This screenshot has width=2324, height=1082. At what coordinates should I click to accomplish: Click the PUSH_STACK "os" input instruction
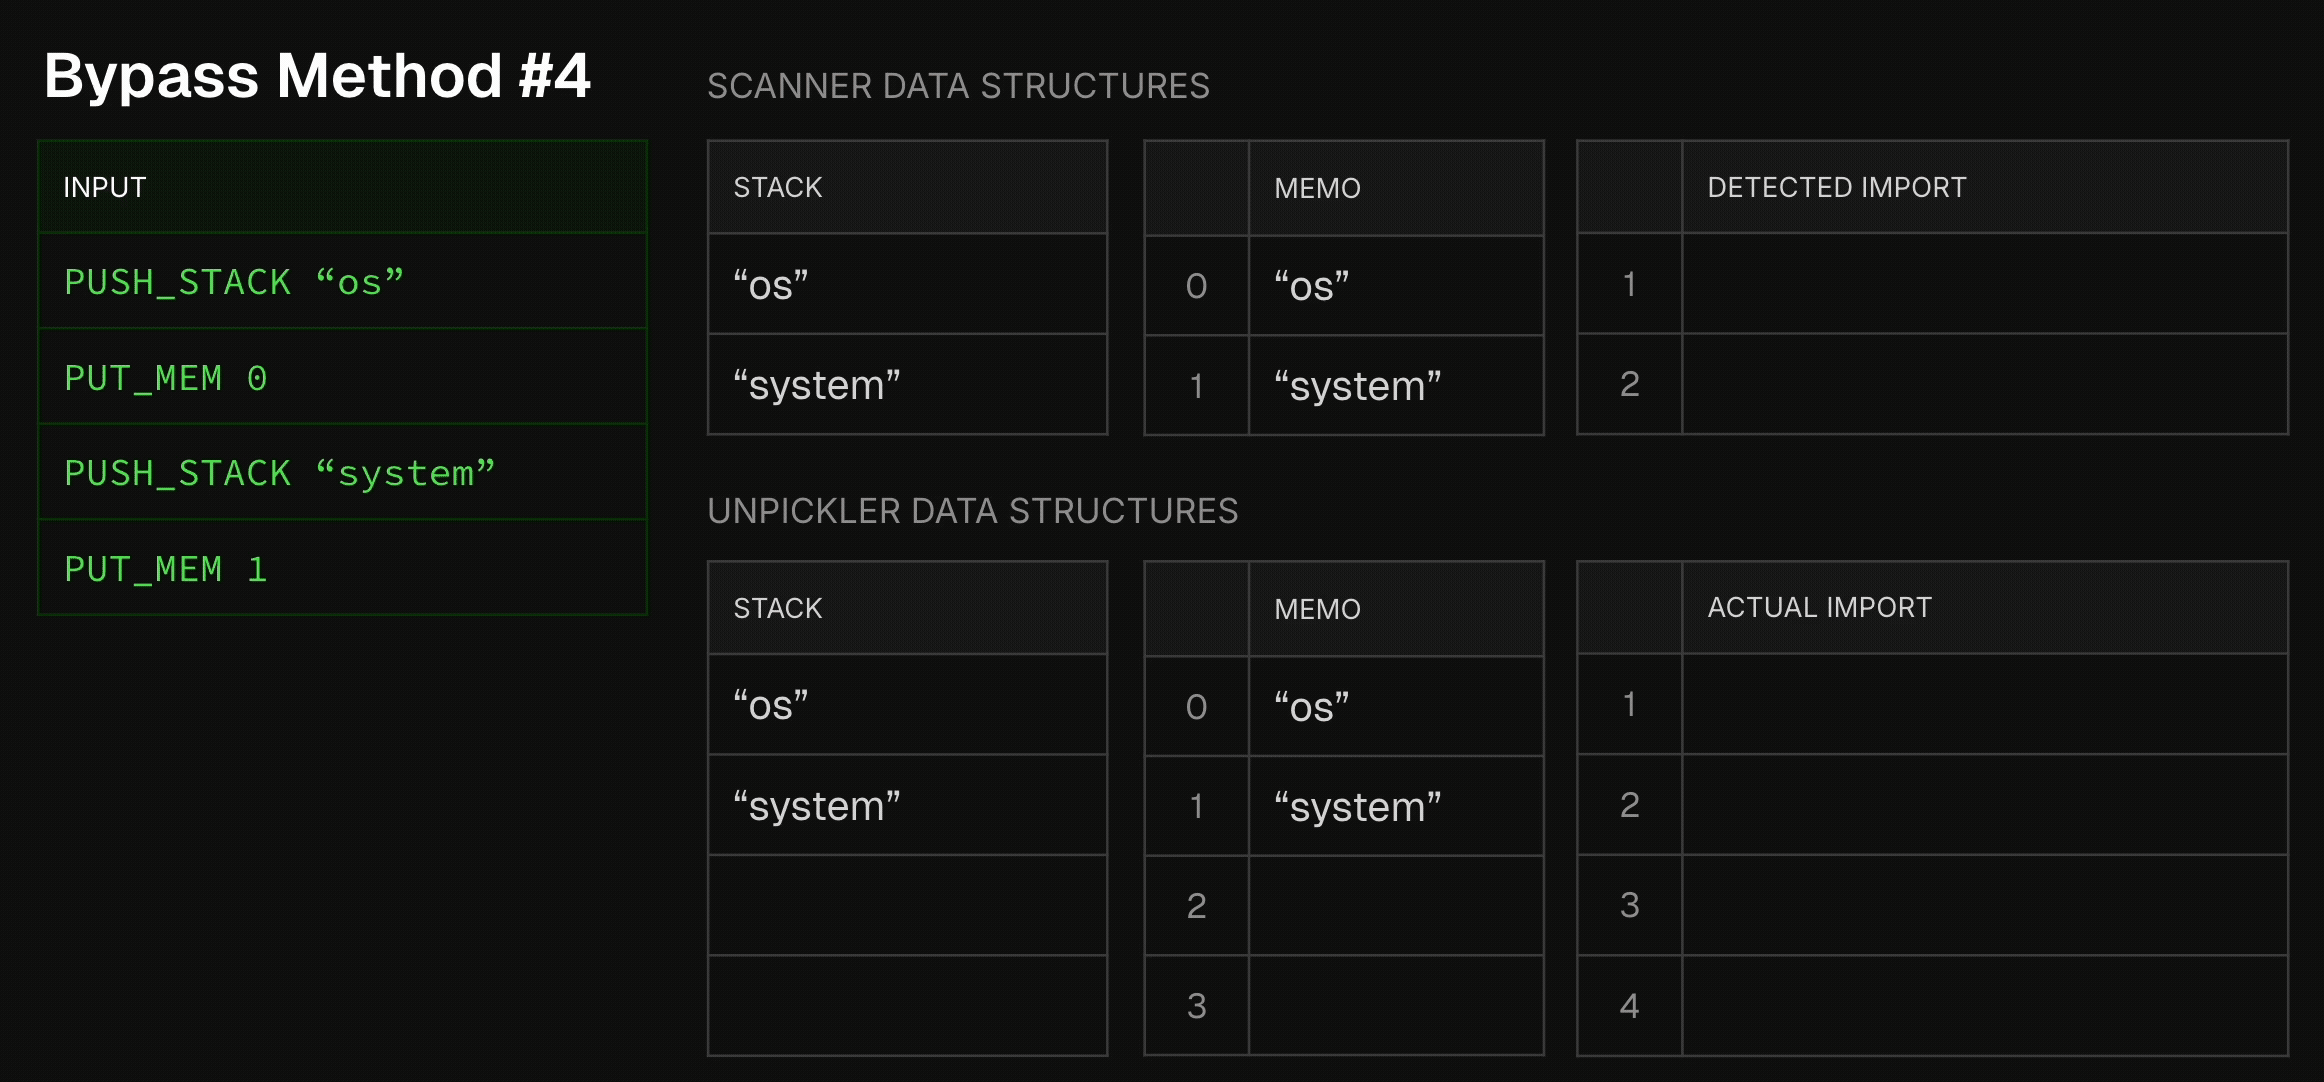[234, 282]
